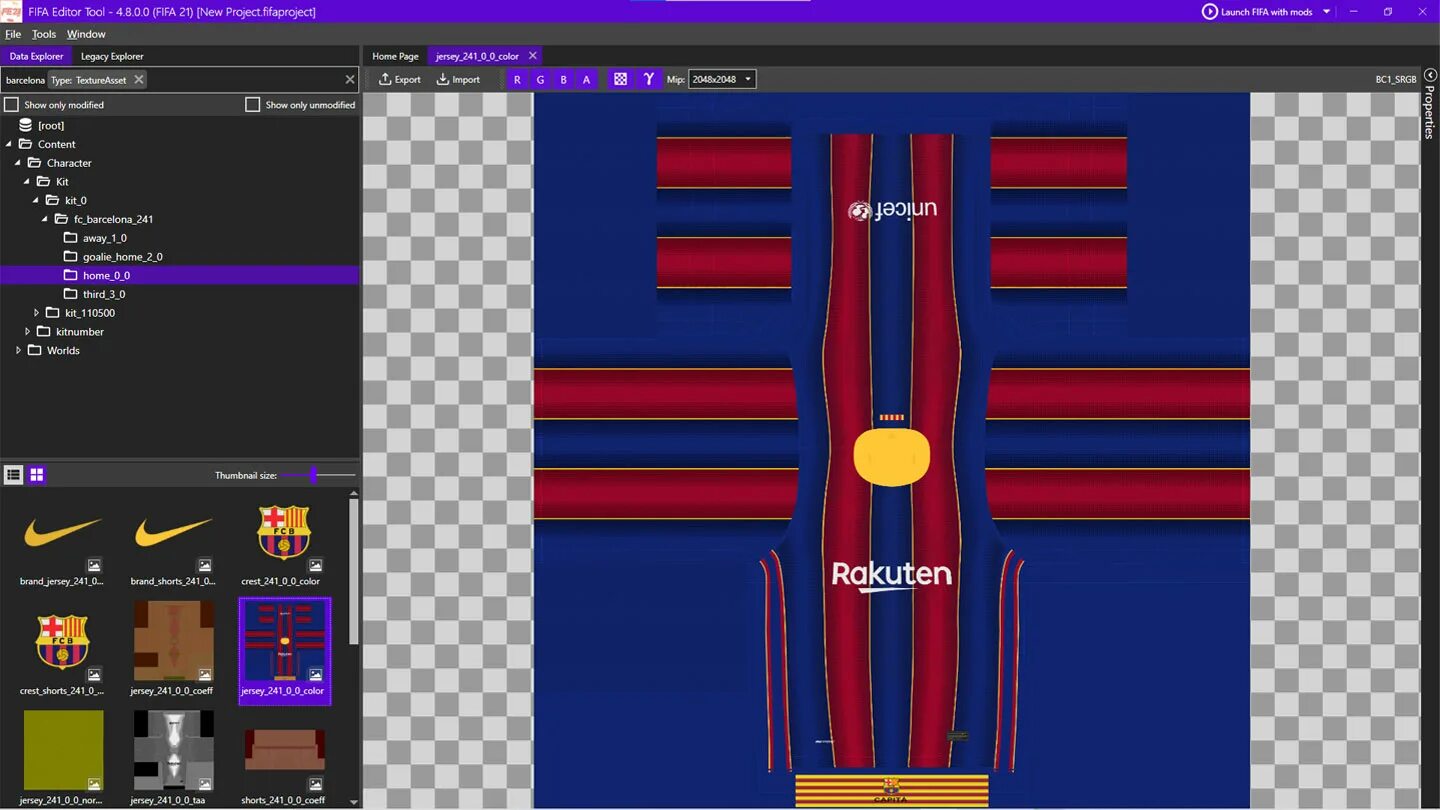Collapse the Content folder
Viewport: 1440px width, 810px height.
click(9, 144)
